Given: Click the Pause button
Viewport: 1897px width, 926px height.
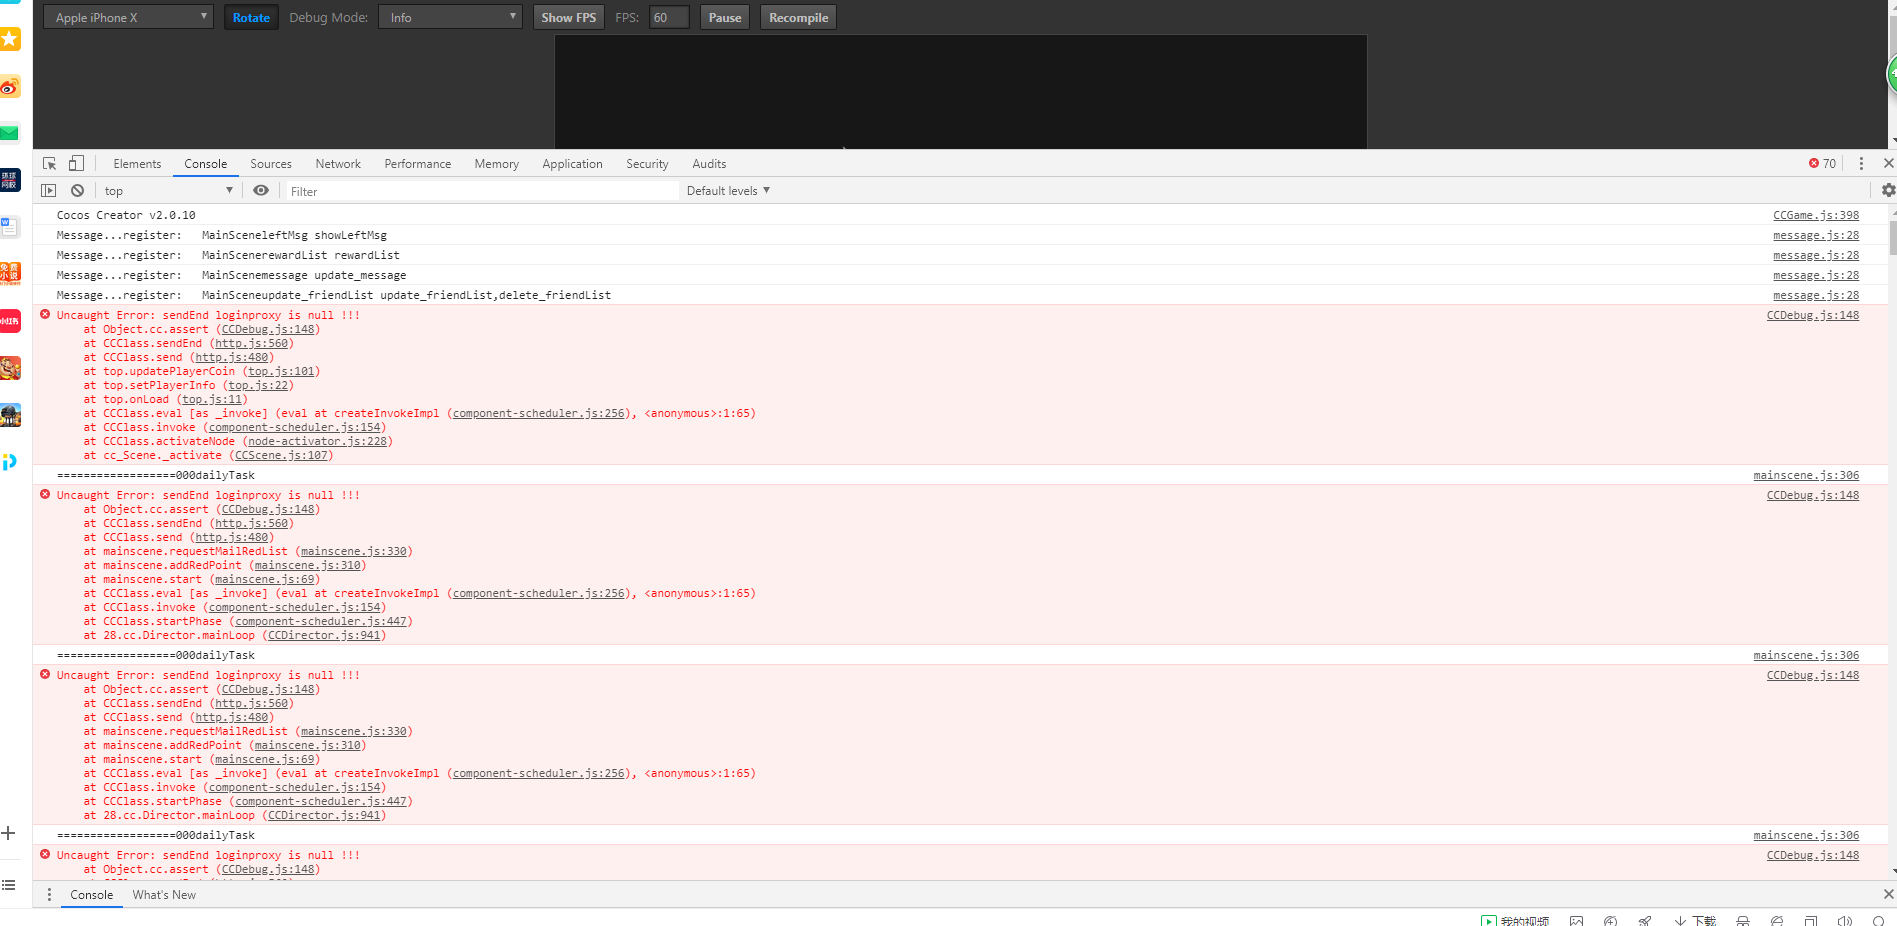Looking at the screenshot, I should [x=725, y=17].
